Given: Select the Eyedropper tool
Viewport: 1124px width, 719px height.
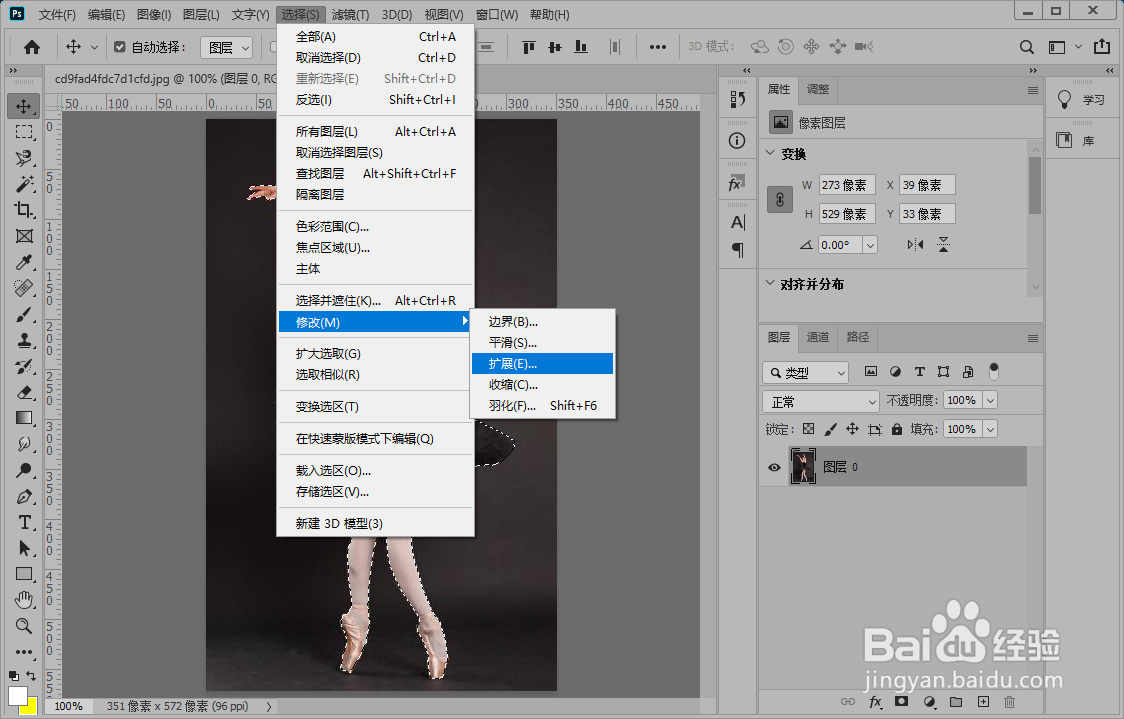Looking at the screenshot, I should pyautogui.click(x=24, y=262).
